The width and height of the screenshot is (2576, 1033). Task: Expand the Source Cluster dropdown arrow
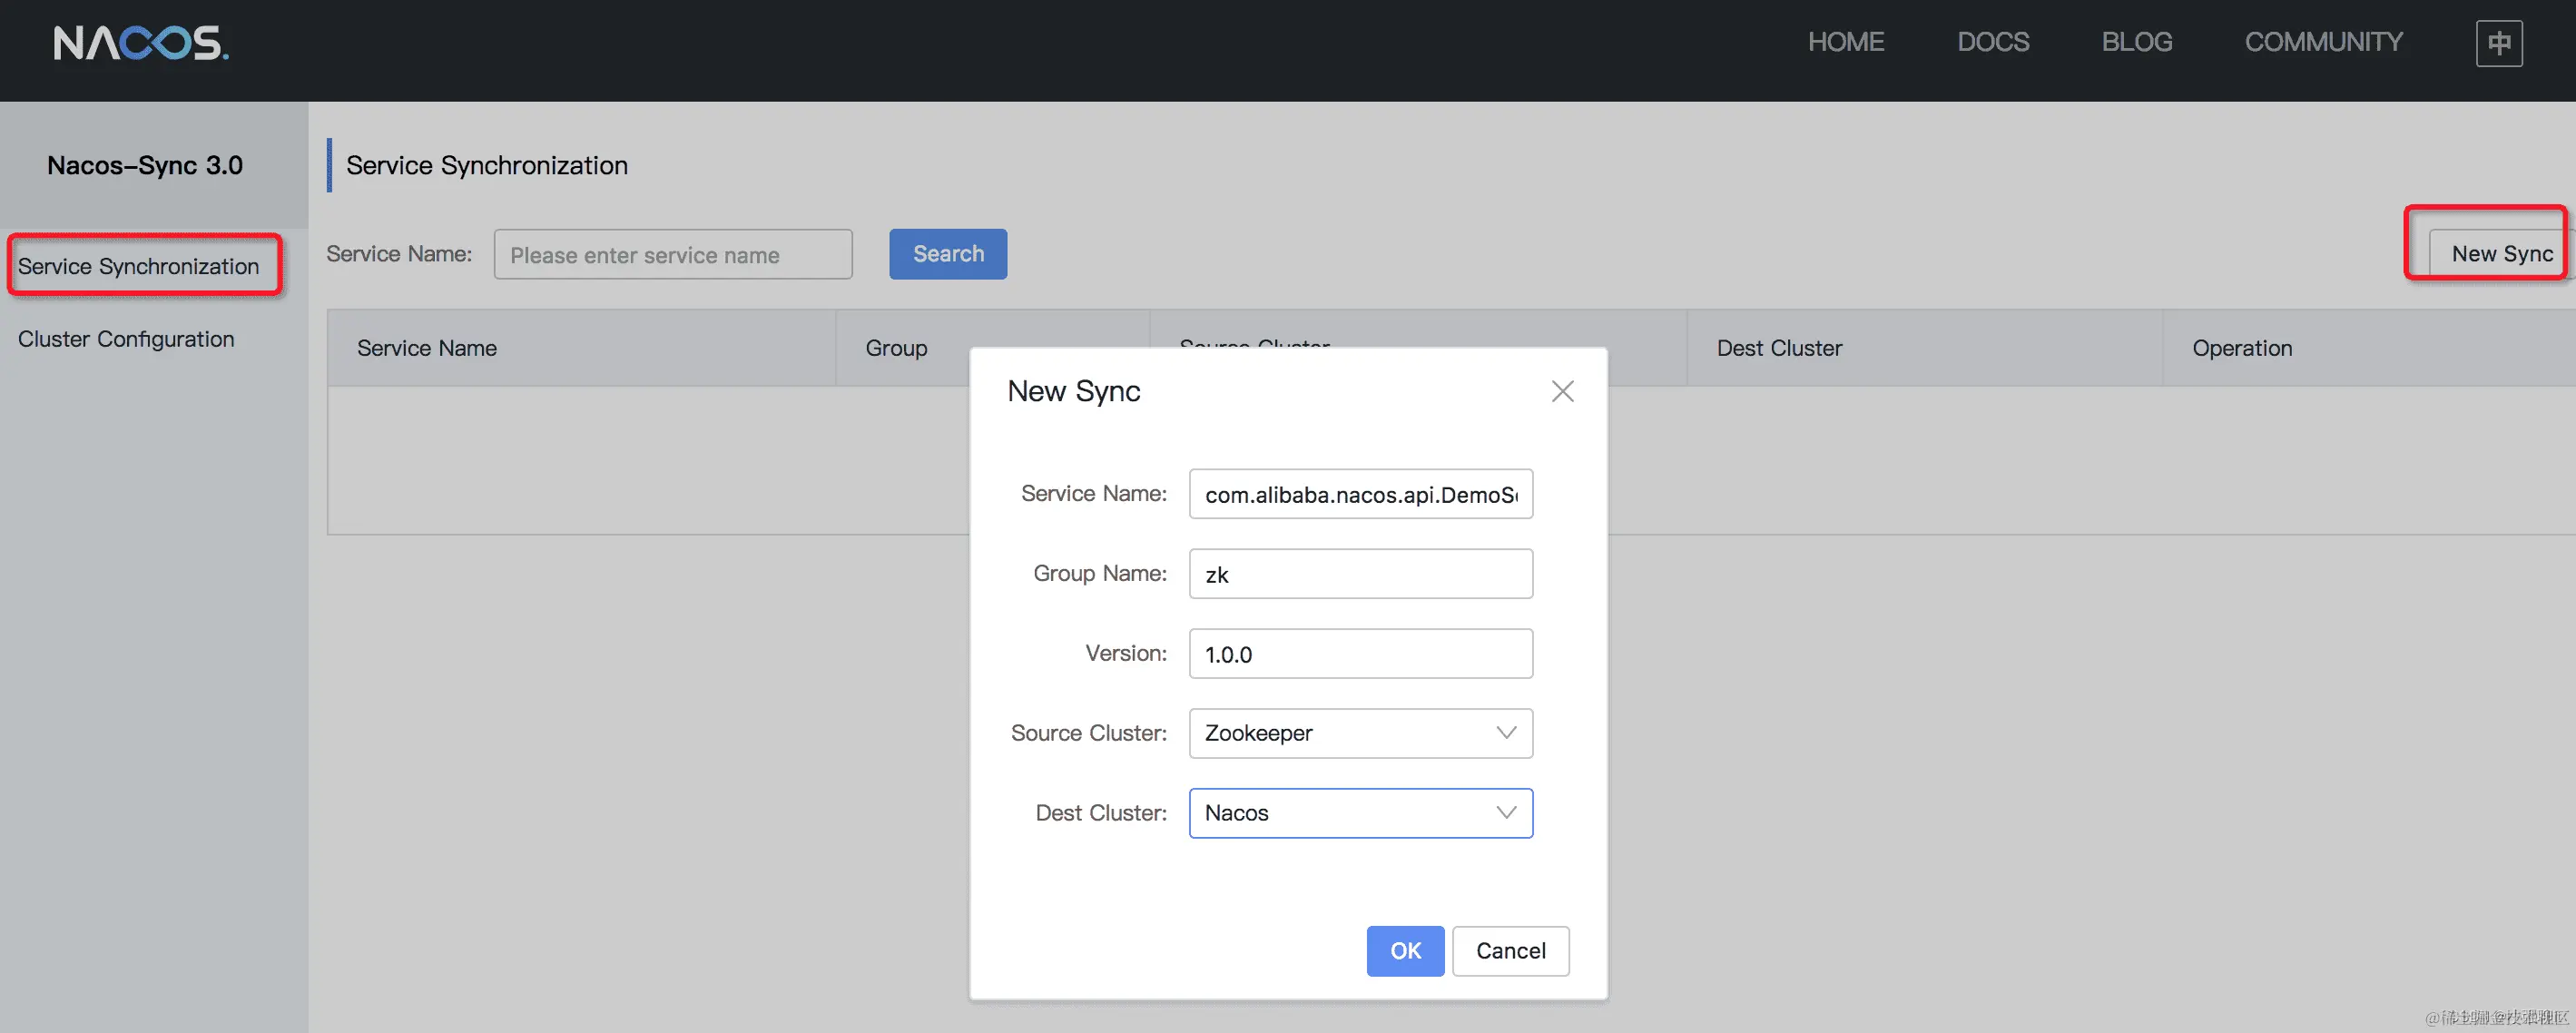pos(1506,733)
